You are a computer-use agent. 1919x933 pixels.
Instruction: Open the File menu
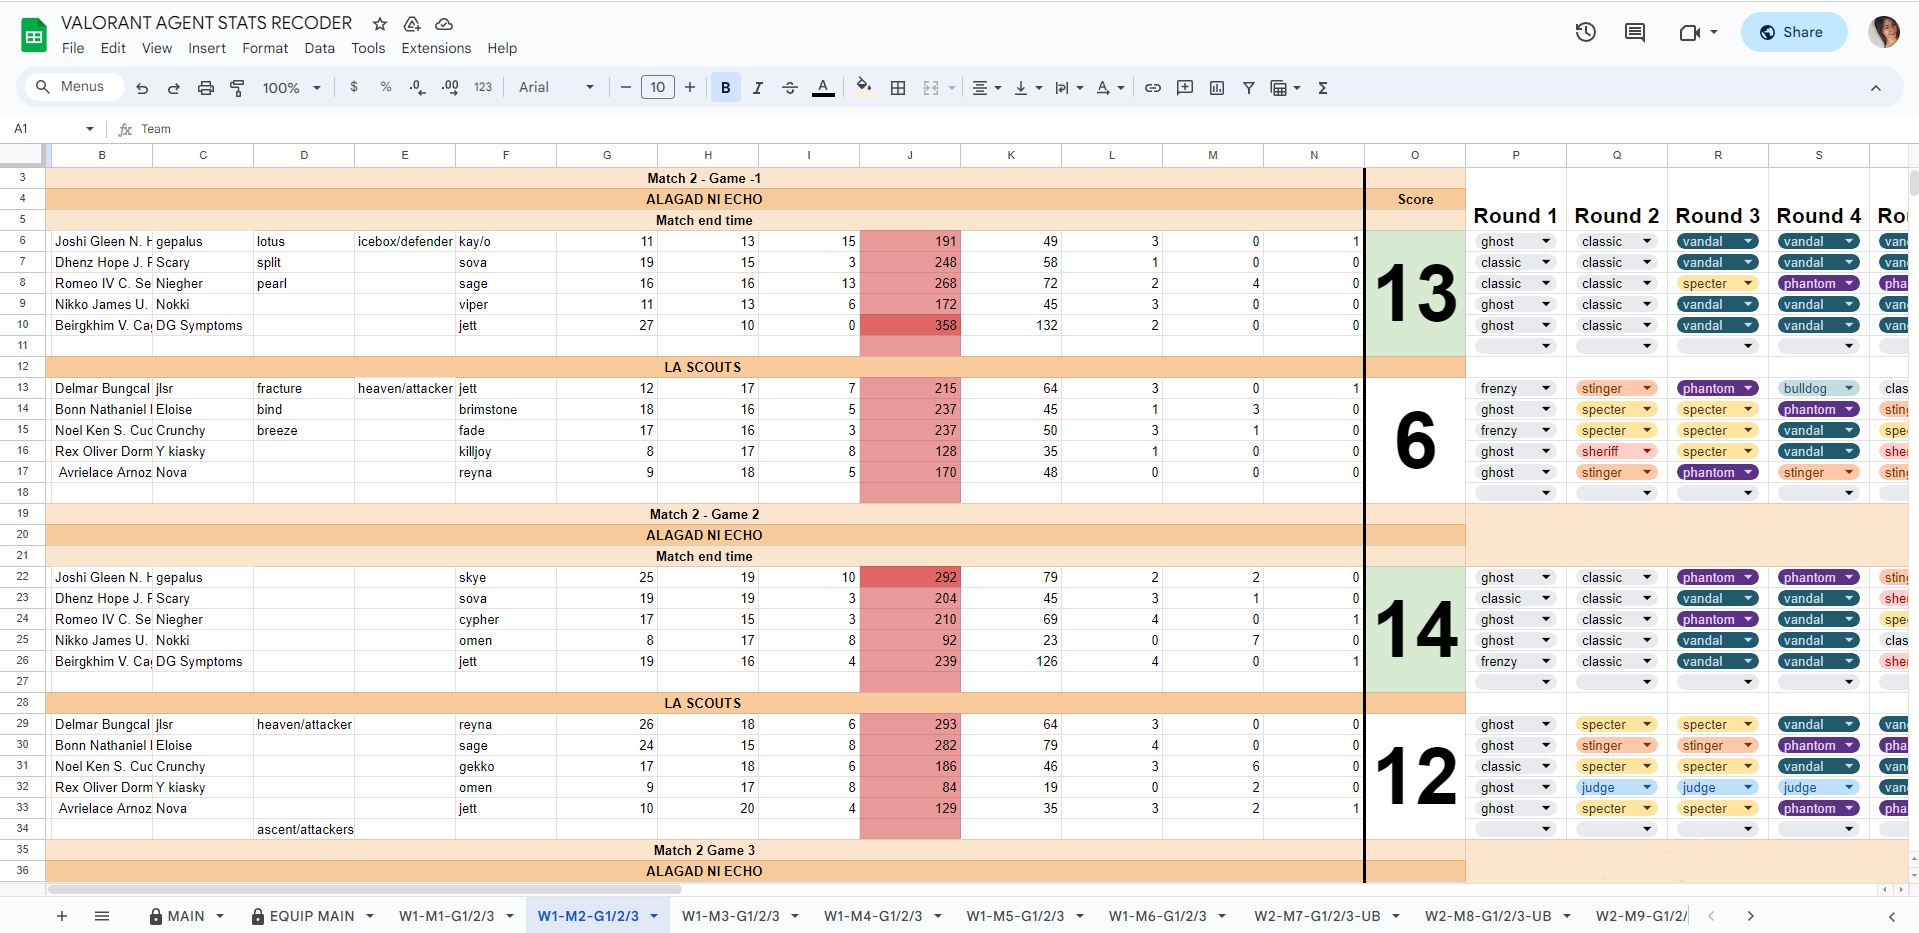click(x=73, y=48)
